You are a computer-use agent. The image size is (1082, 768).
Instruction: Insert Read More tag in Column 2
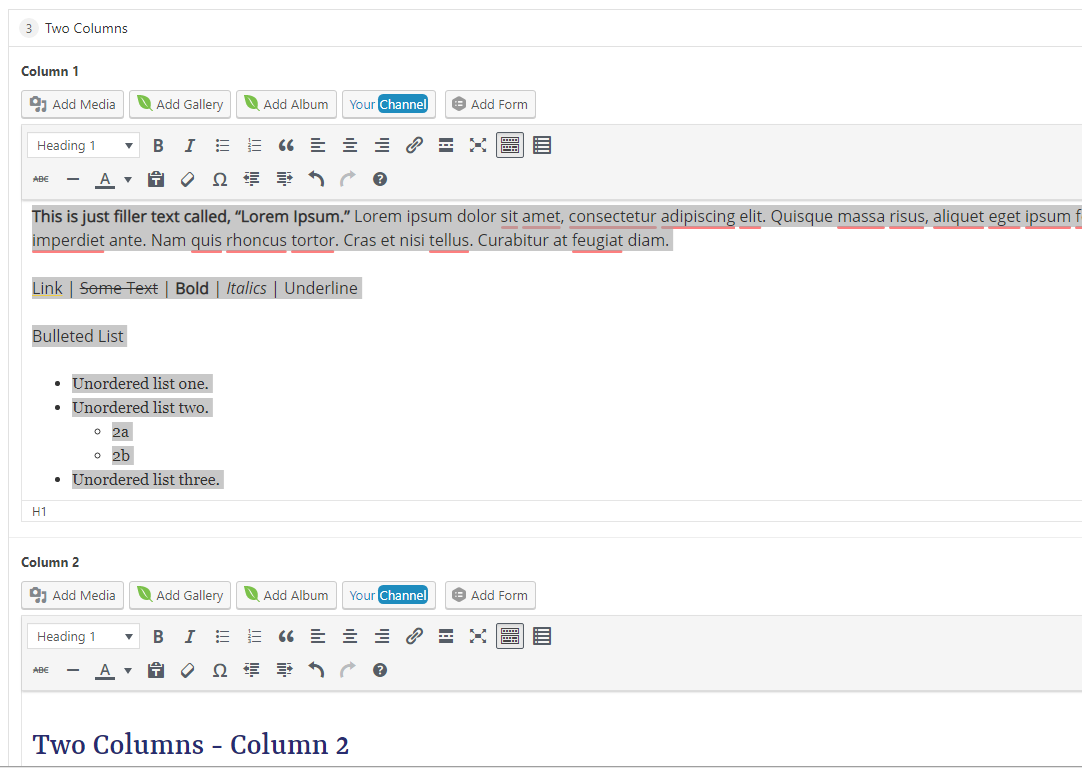tap(446, 637)
